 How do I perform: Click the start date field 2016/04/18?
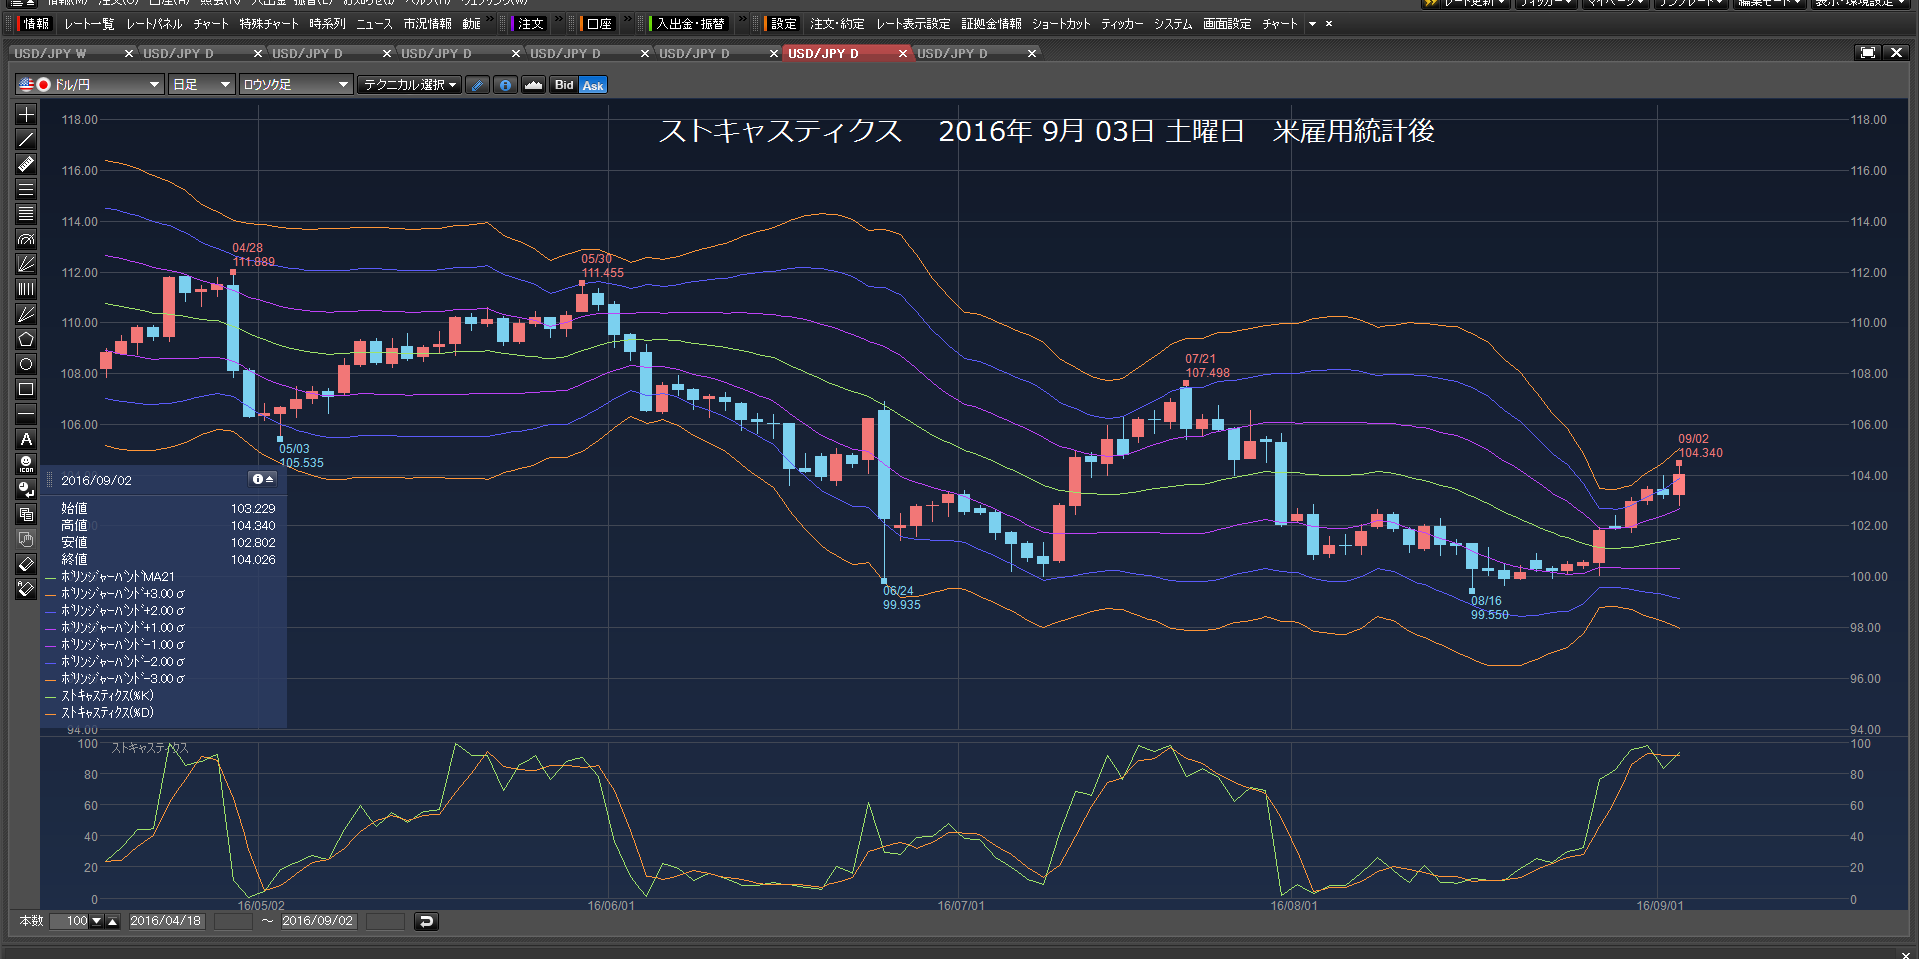pos(166,921)
